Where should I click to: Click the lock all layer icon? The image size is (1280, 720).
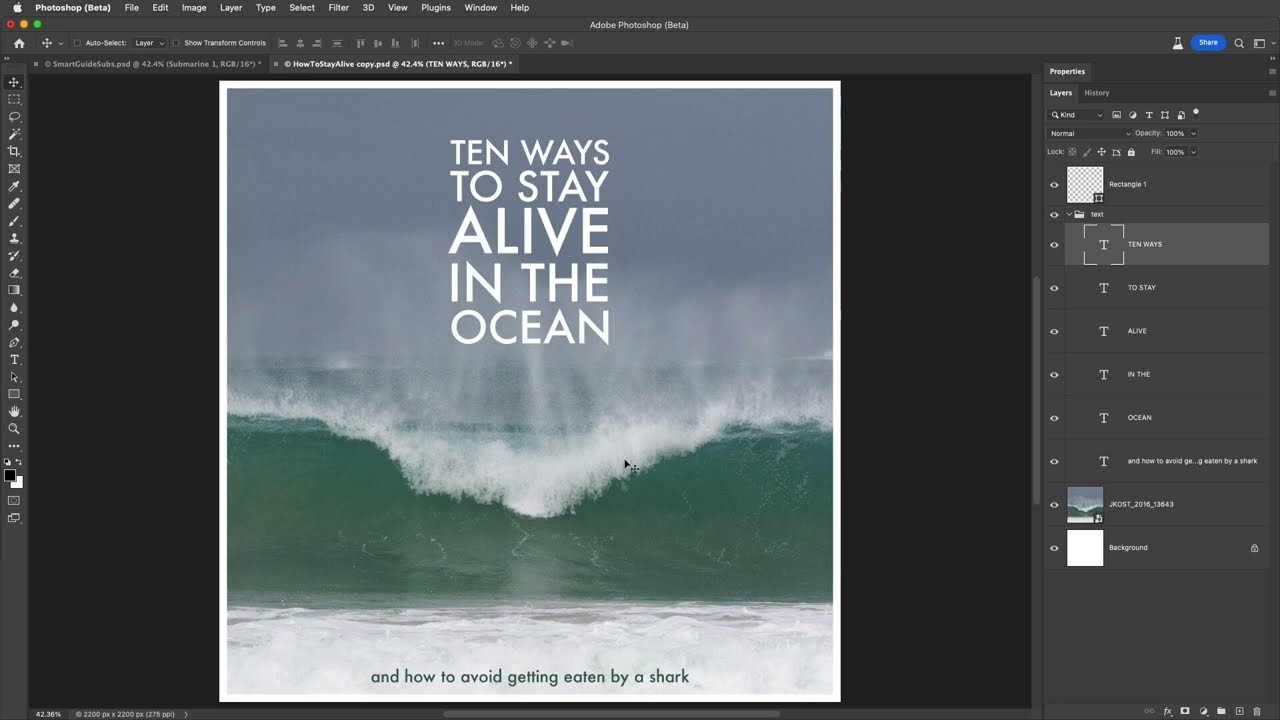[x=1131, y=152]
